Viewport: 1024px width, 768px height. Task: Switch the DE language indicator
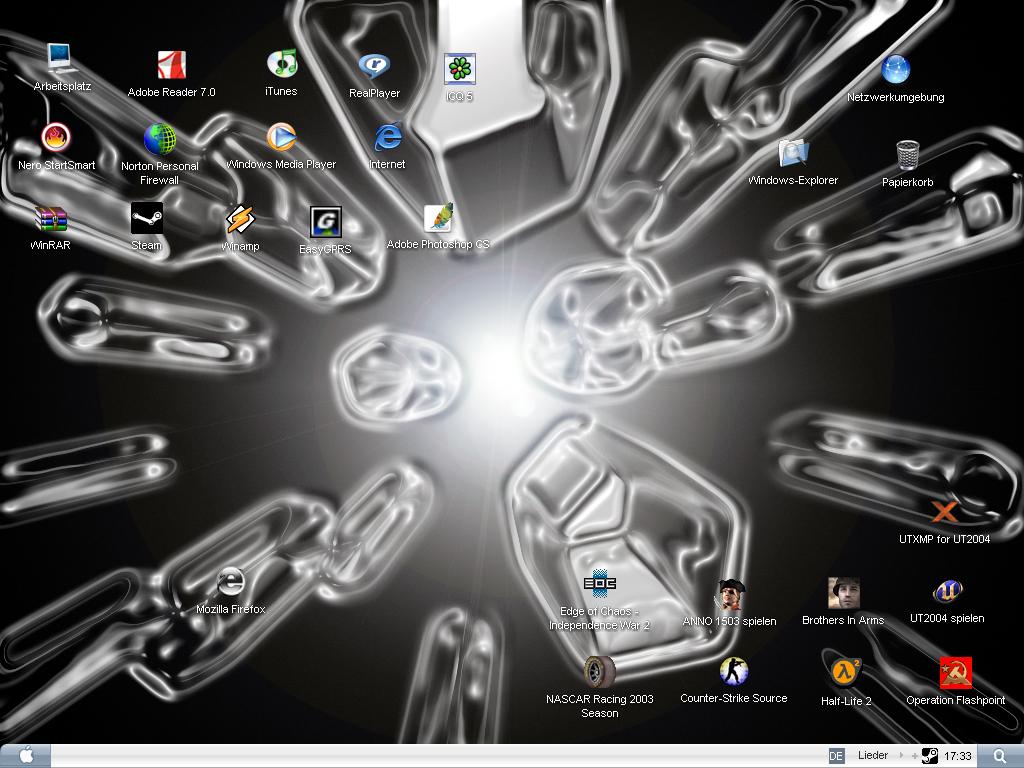click(836, 756)
